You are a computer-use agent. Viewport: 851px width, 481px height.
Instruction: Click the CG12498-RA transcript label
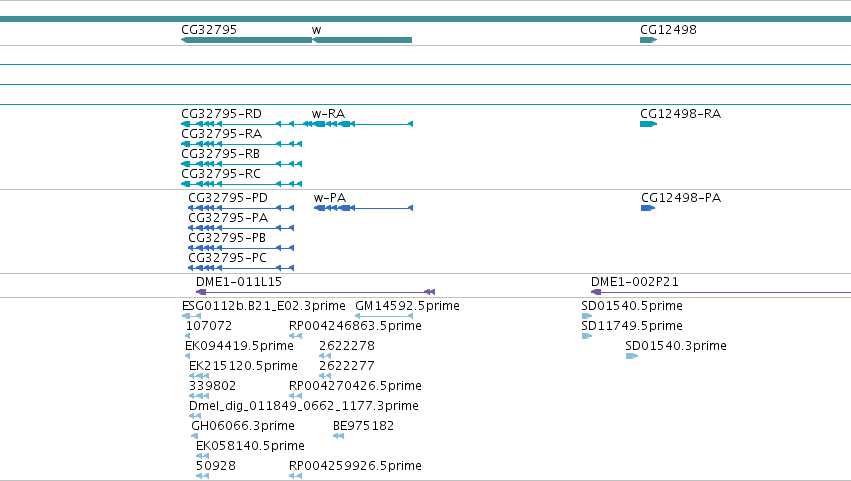tap(681, 114)
